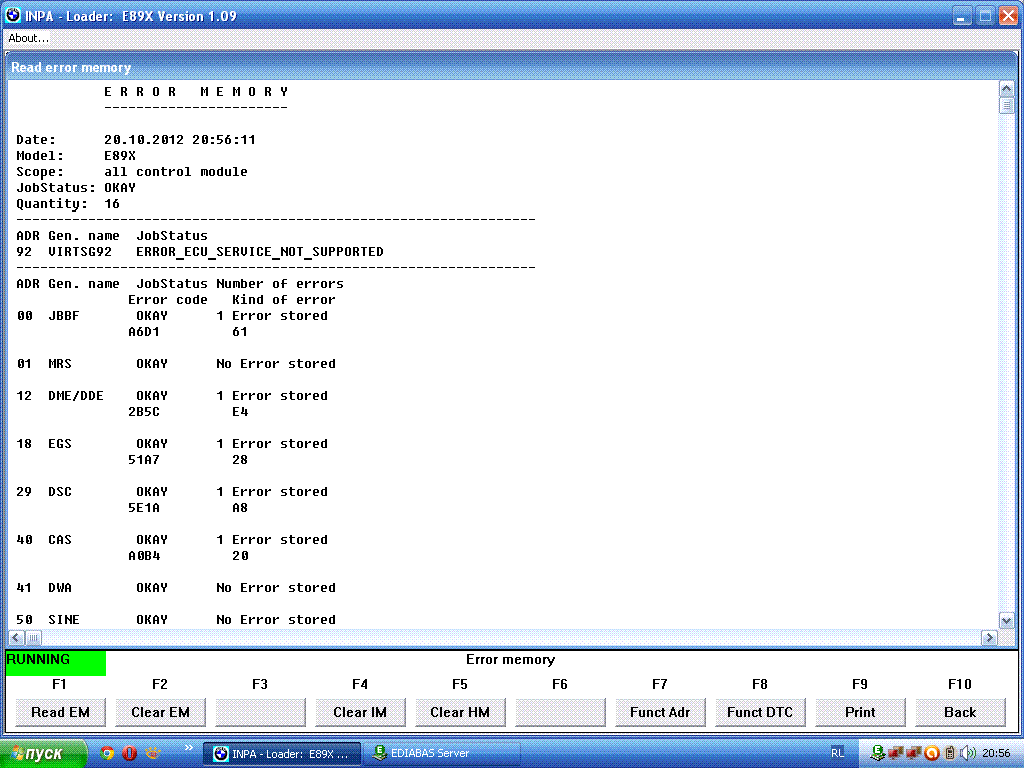Expand quick launch overflow chevron
This screenshot has height=768, width=1024.
pyautogui.click(x=187, y=749)
